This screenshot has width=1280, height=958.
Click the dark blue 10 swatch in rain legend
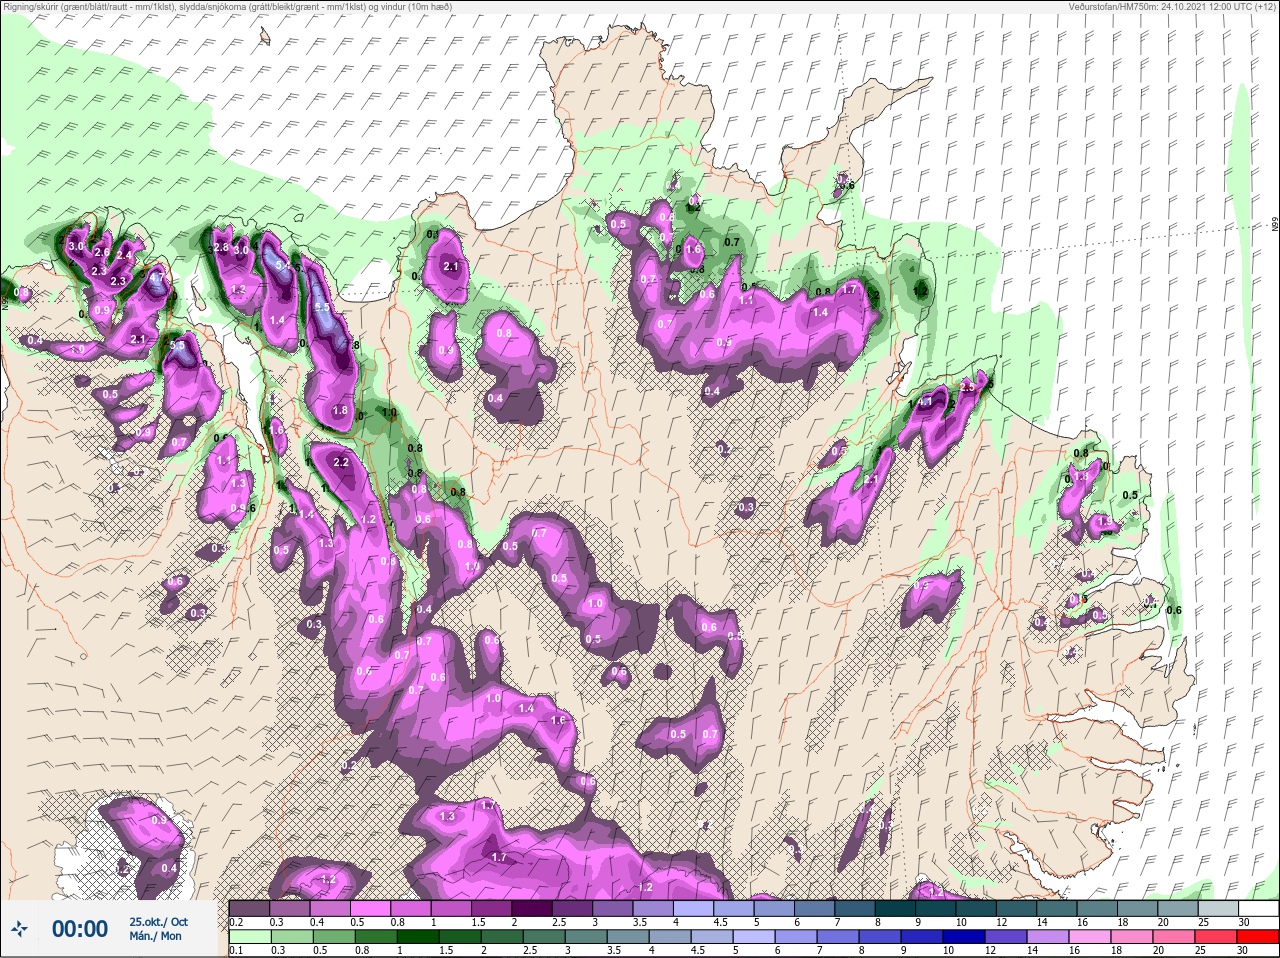pos(964,937)
